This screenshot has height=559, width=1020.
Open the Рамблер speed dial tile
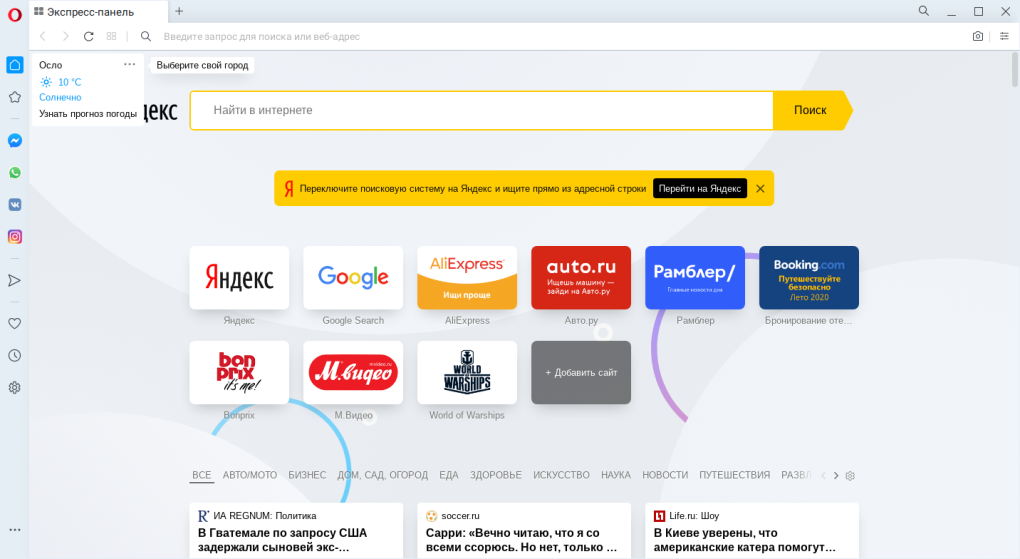695,278
